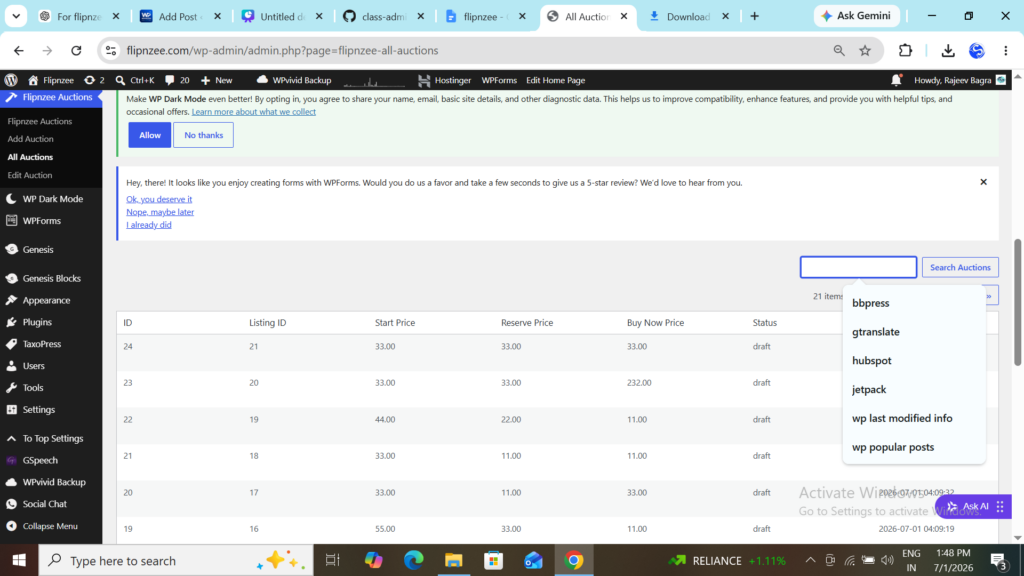Collapse the admin sidebar menu
Viewport: 1024px width, 576px height.
pos(51,526)
